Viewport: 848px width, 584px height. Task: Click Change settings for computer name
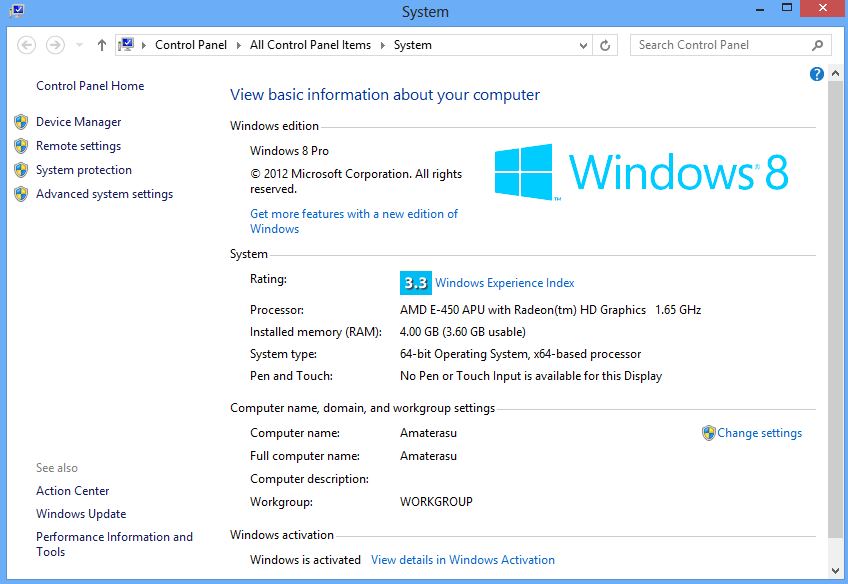(759, 433)
